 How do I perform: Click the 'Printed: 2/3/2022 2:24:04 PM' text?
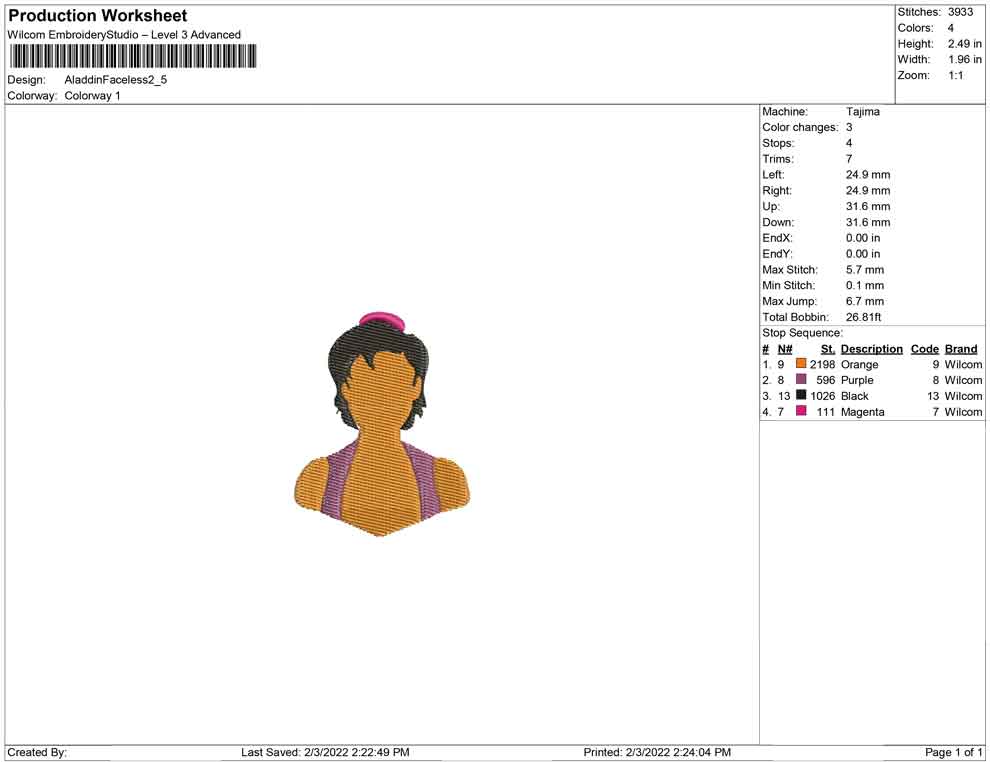click(x=657, y=752)
